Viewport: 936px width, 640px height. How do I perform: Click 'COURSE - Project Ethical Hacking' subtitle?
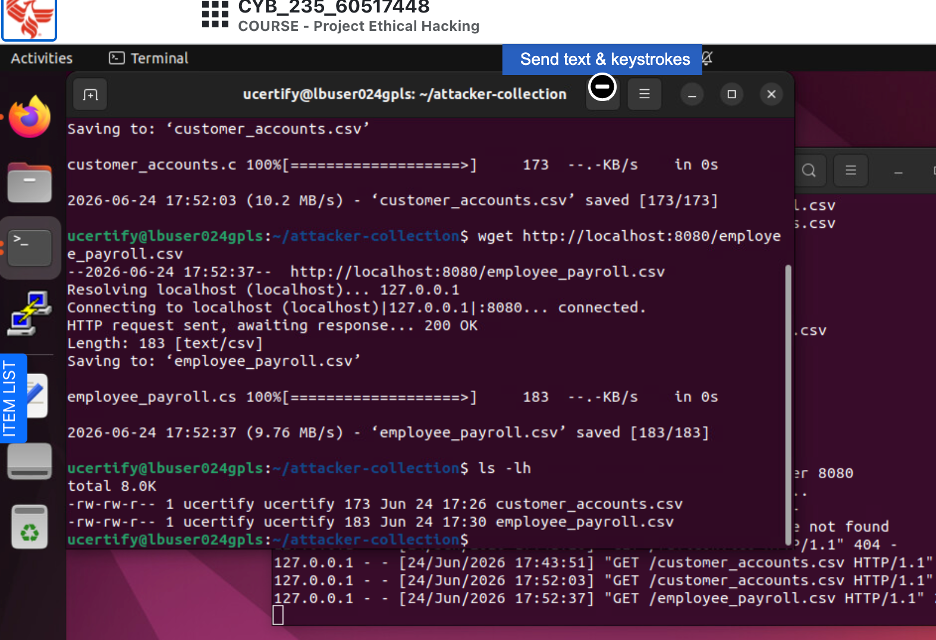tap(359, 26)
